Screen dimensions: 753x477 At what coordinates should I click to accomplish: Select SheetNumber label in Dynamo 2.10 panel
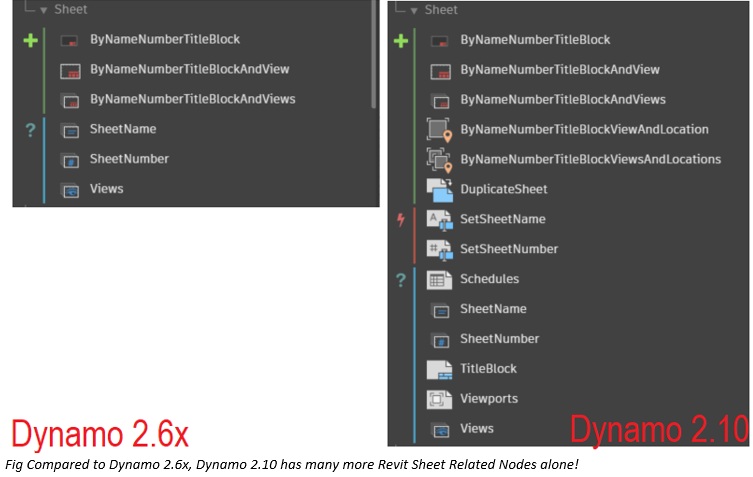click(499, 338)
